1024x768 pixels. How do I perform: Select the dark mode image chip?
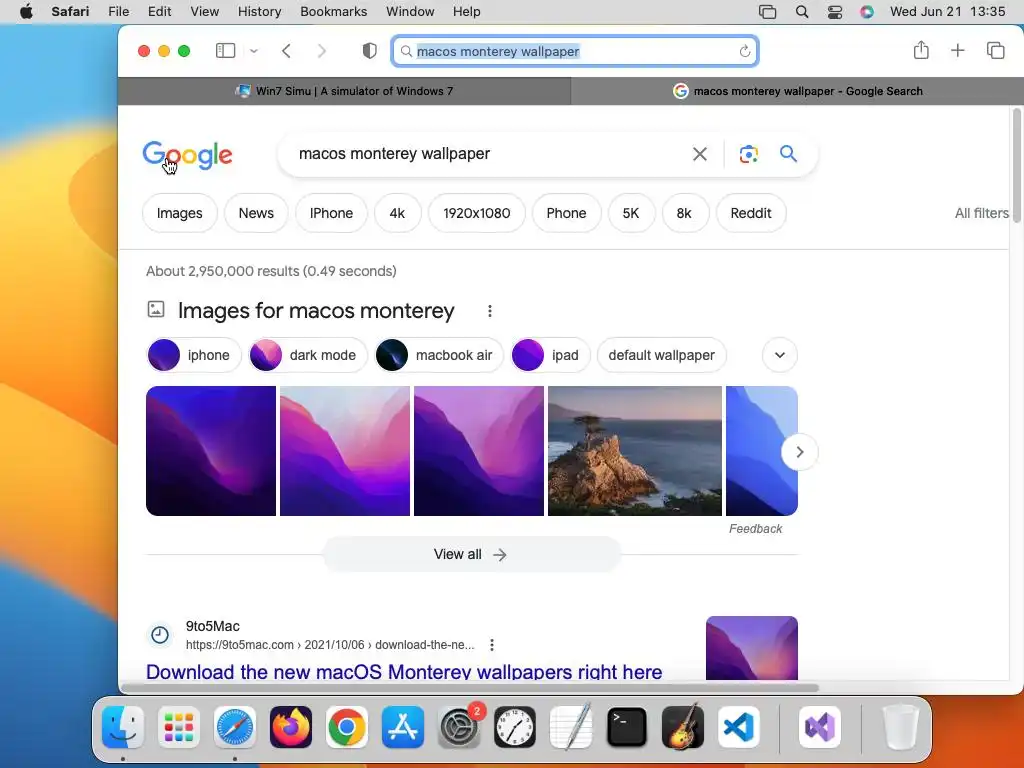pyautogui.click(x=308, y=355)
